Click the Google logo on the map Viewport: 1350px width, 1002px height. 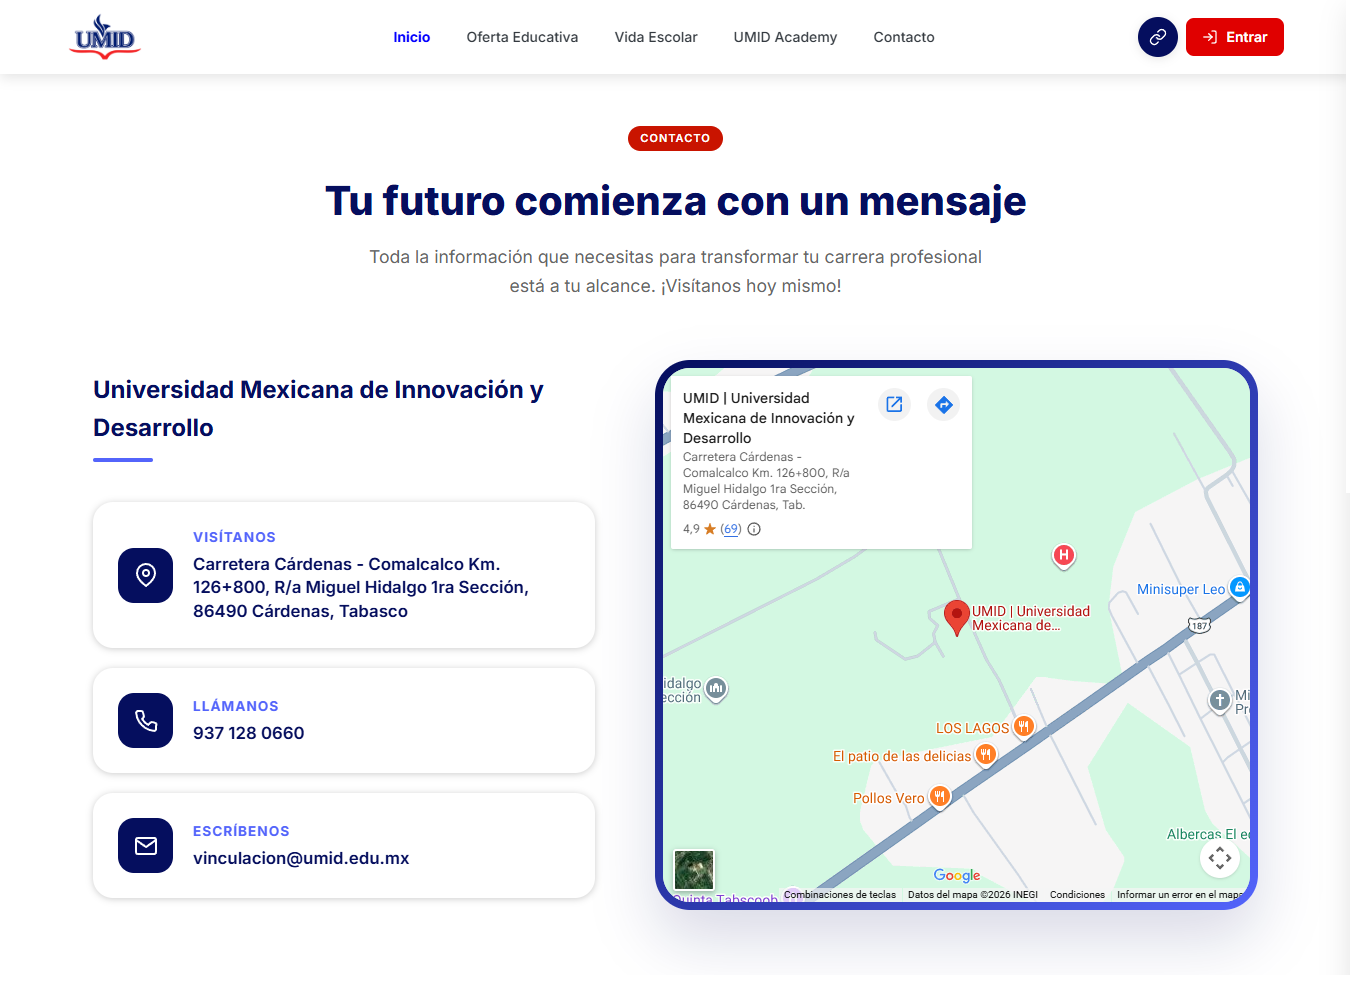click(x=957, y=875)
